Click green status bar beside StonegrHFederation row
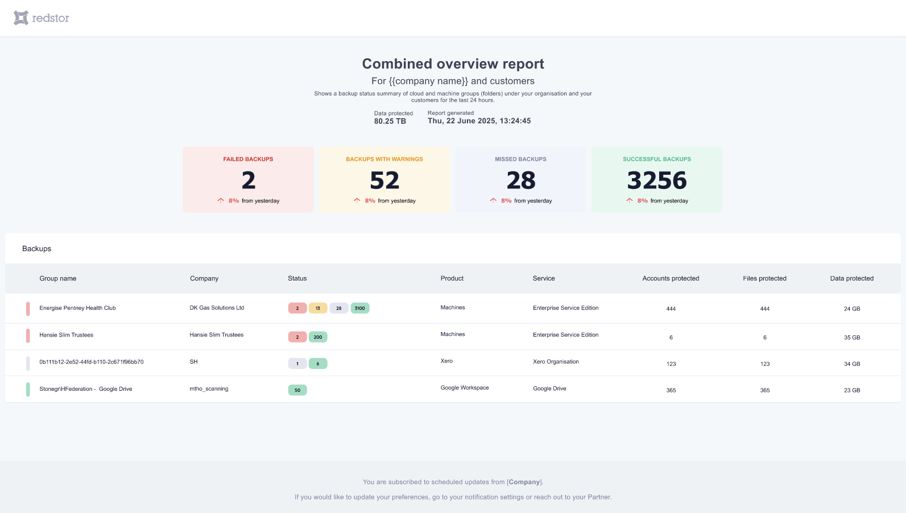 coord(28,389)
